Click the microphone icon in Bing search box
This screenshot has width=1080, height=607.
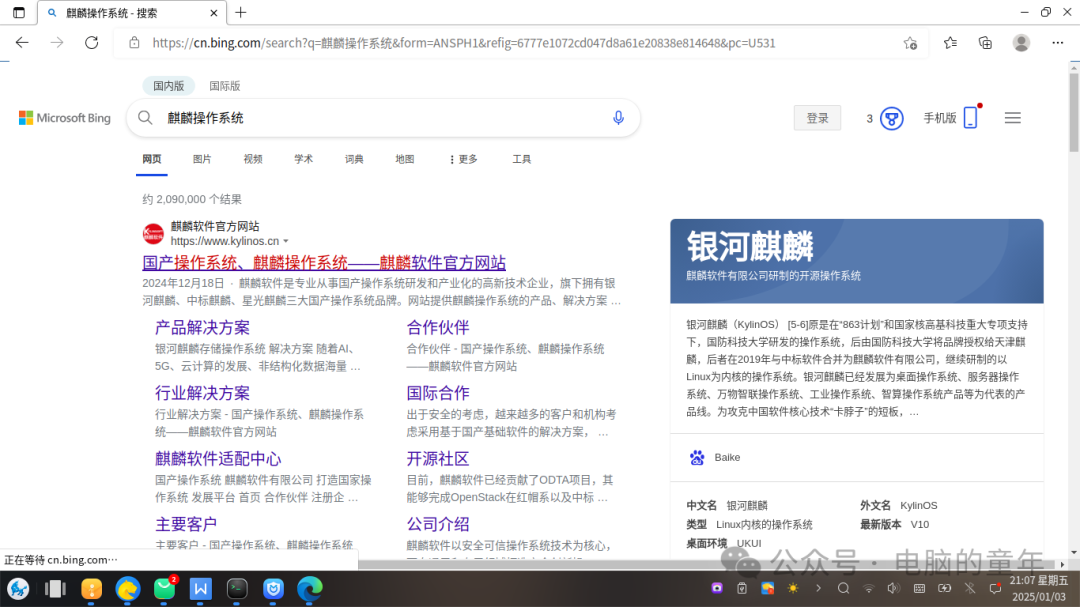pyautogui.click(x=617, y=117)
